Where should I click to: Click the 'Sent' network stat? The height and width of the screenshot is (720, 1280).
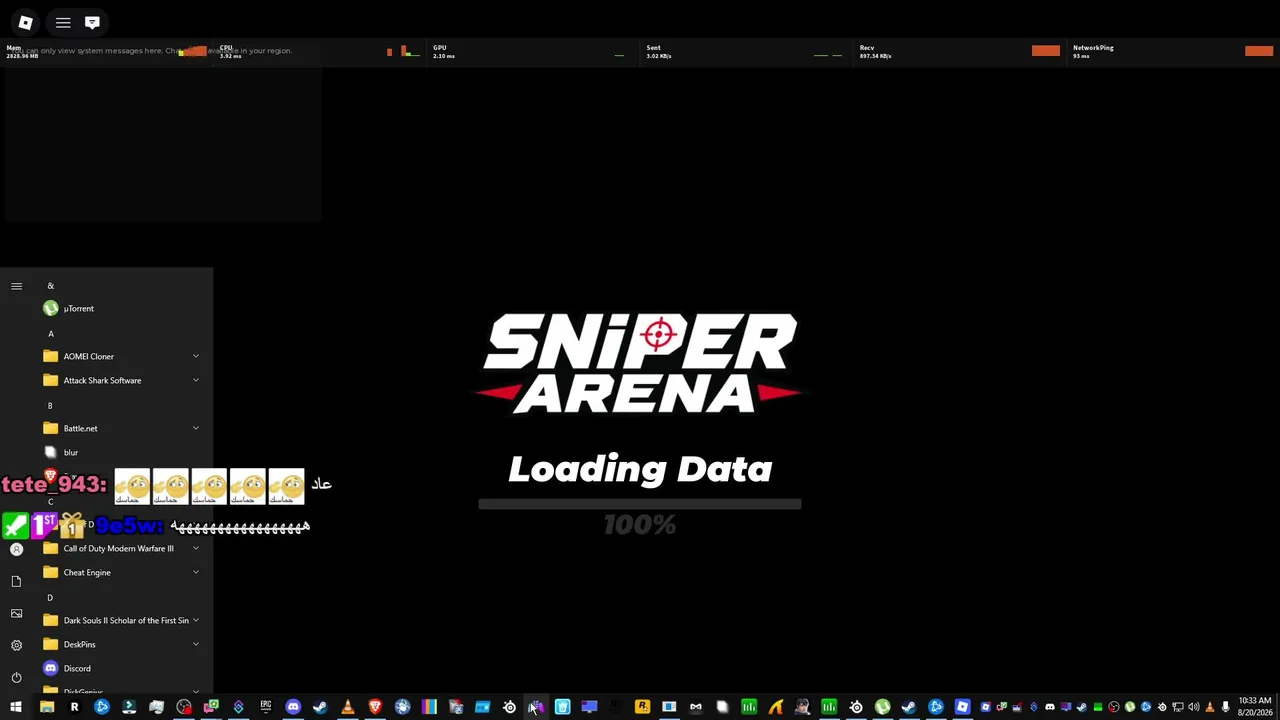[653, 48]
